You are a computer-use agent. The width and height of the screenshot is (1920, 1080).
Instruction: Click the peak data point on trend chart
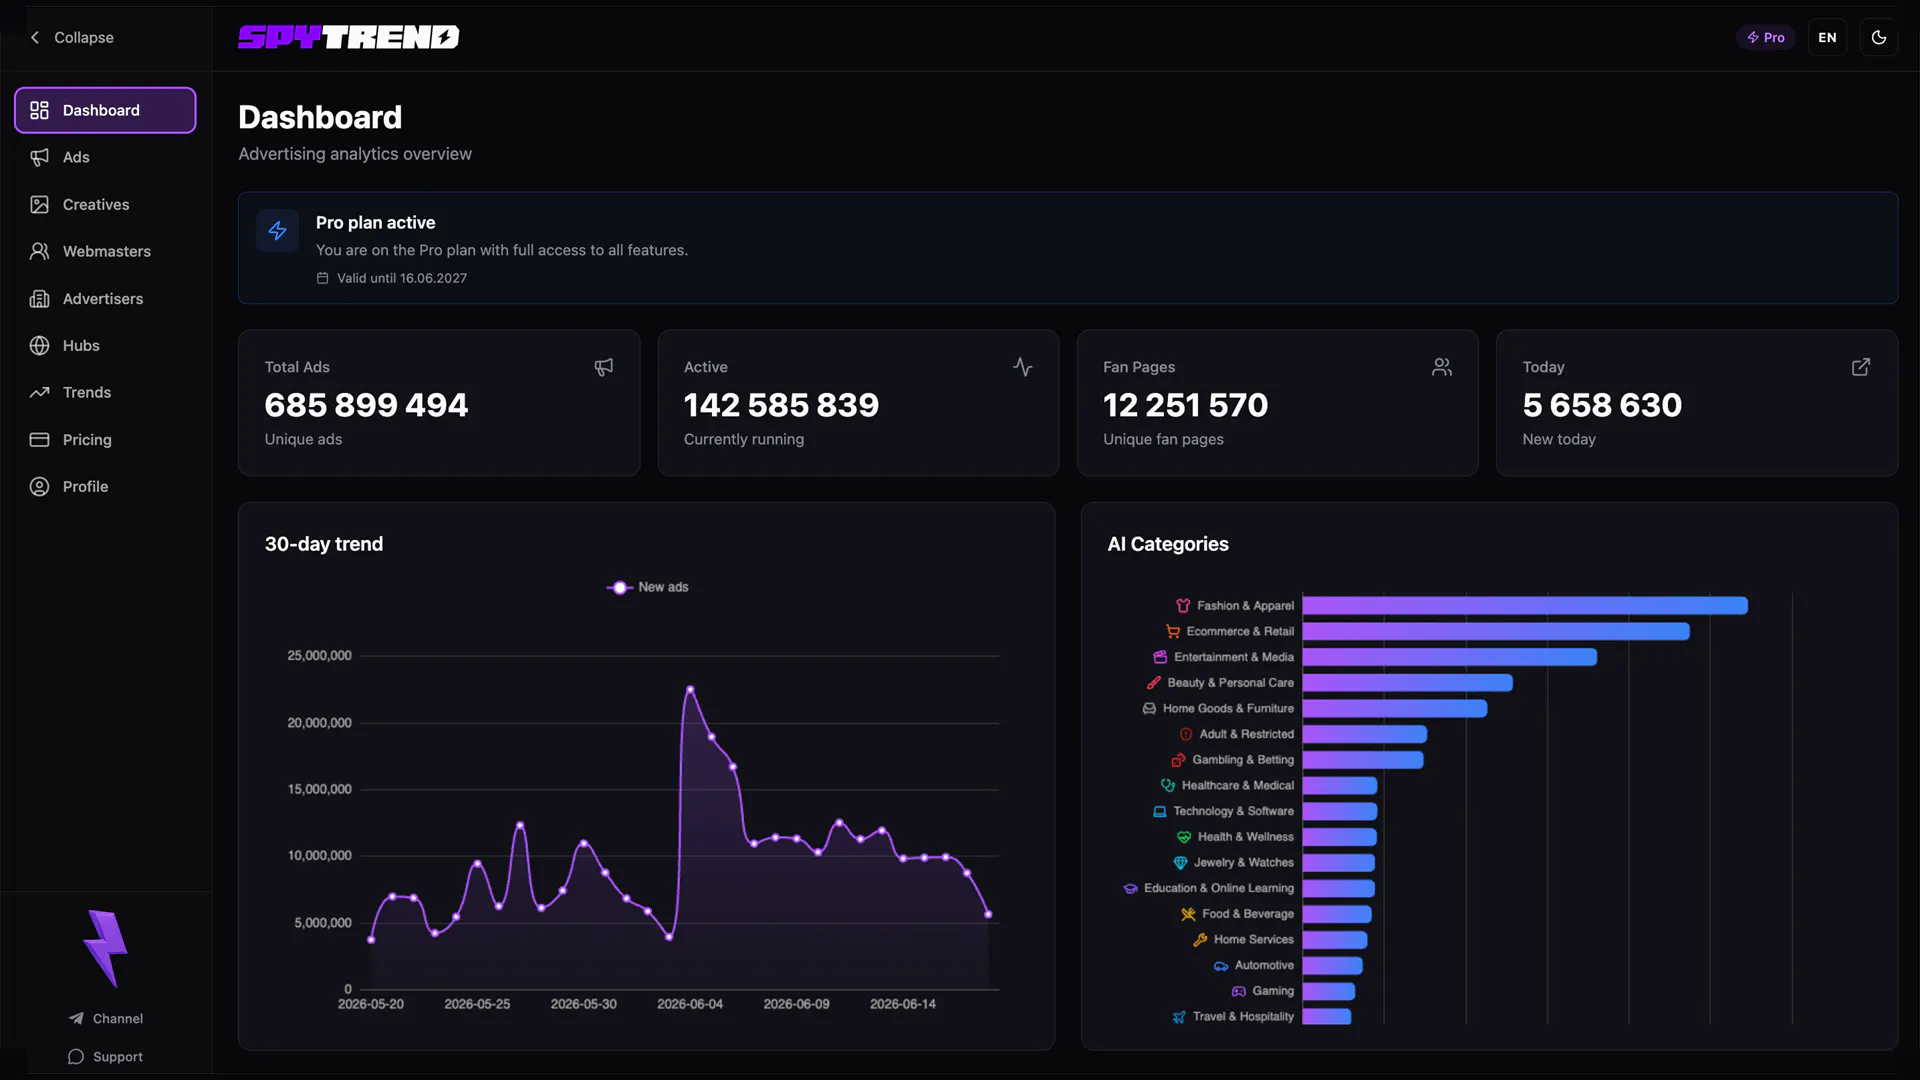click(690, 689)
